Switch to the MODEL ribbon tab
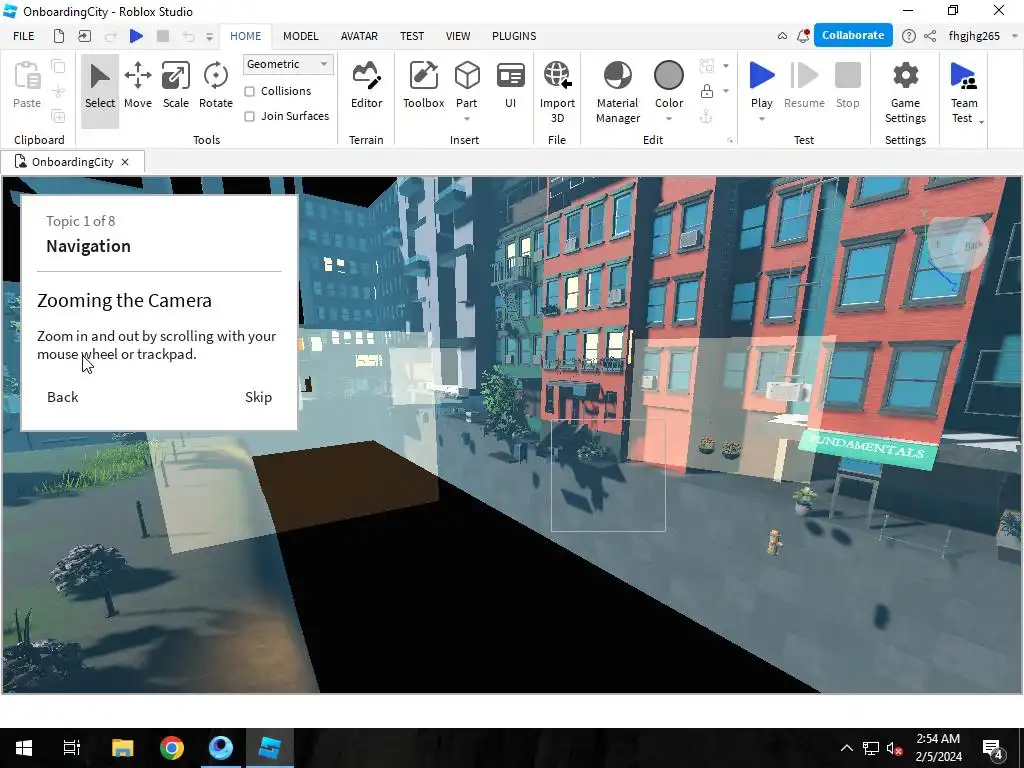 300,36
